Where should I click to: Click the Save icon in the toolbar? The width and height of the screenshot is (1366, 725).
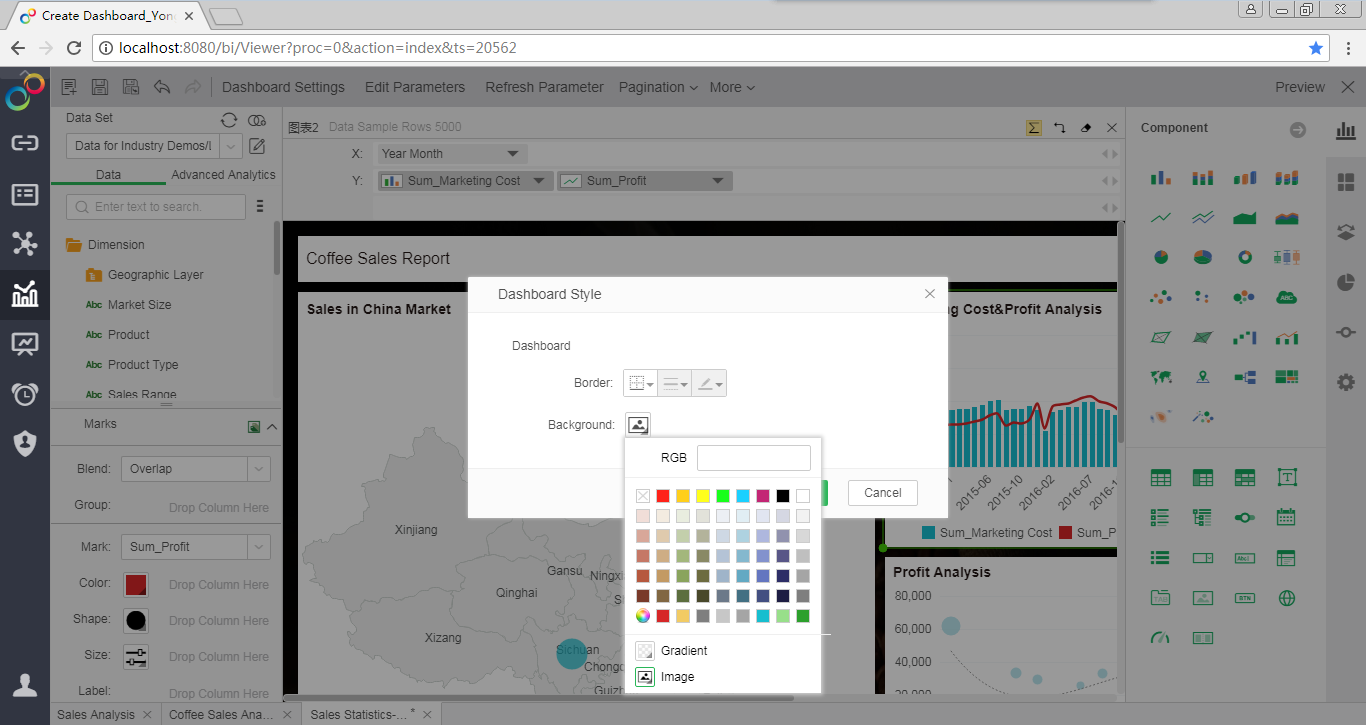[x=100, y=87]
